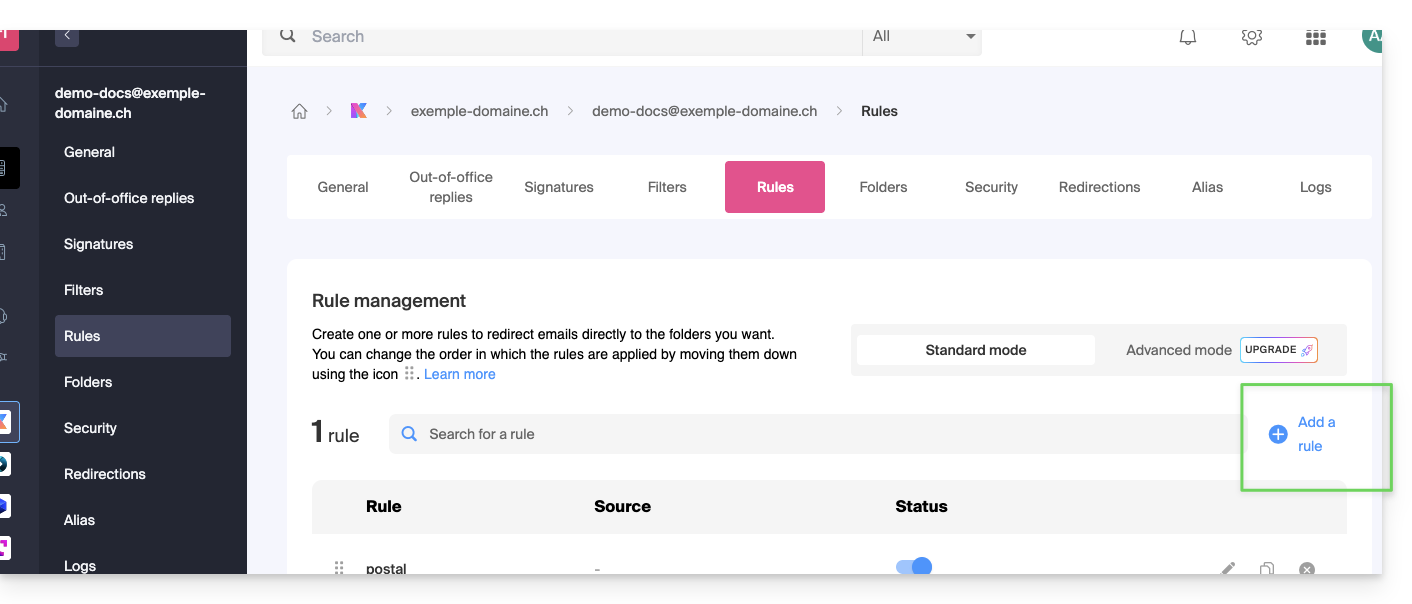Toggle the postal rule status switch
The width and height of the screenshot is (1412, 604).
[x=914, y=566]
